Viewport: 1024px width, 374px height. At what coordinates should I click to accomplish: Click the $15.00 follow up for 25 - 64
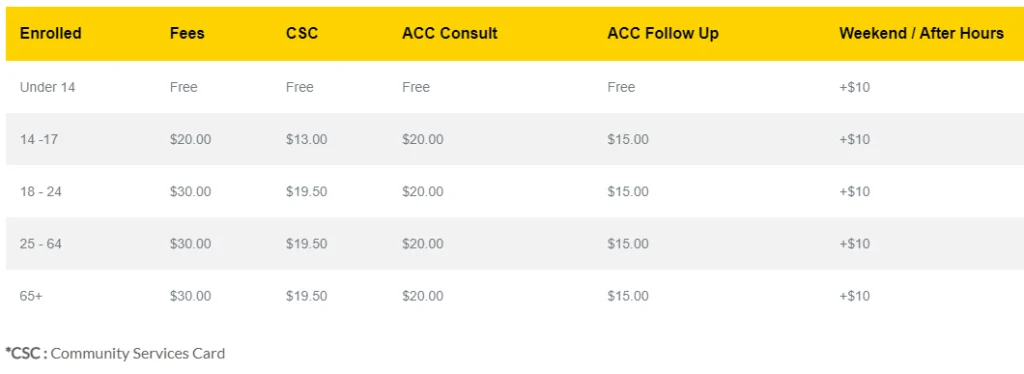pyautogui.click(x=628, y=243)
